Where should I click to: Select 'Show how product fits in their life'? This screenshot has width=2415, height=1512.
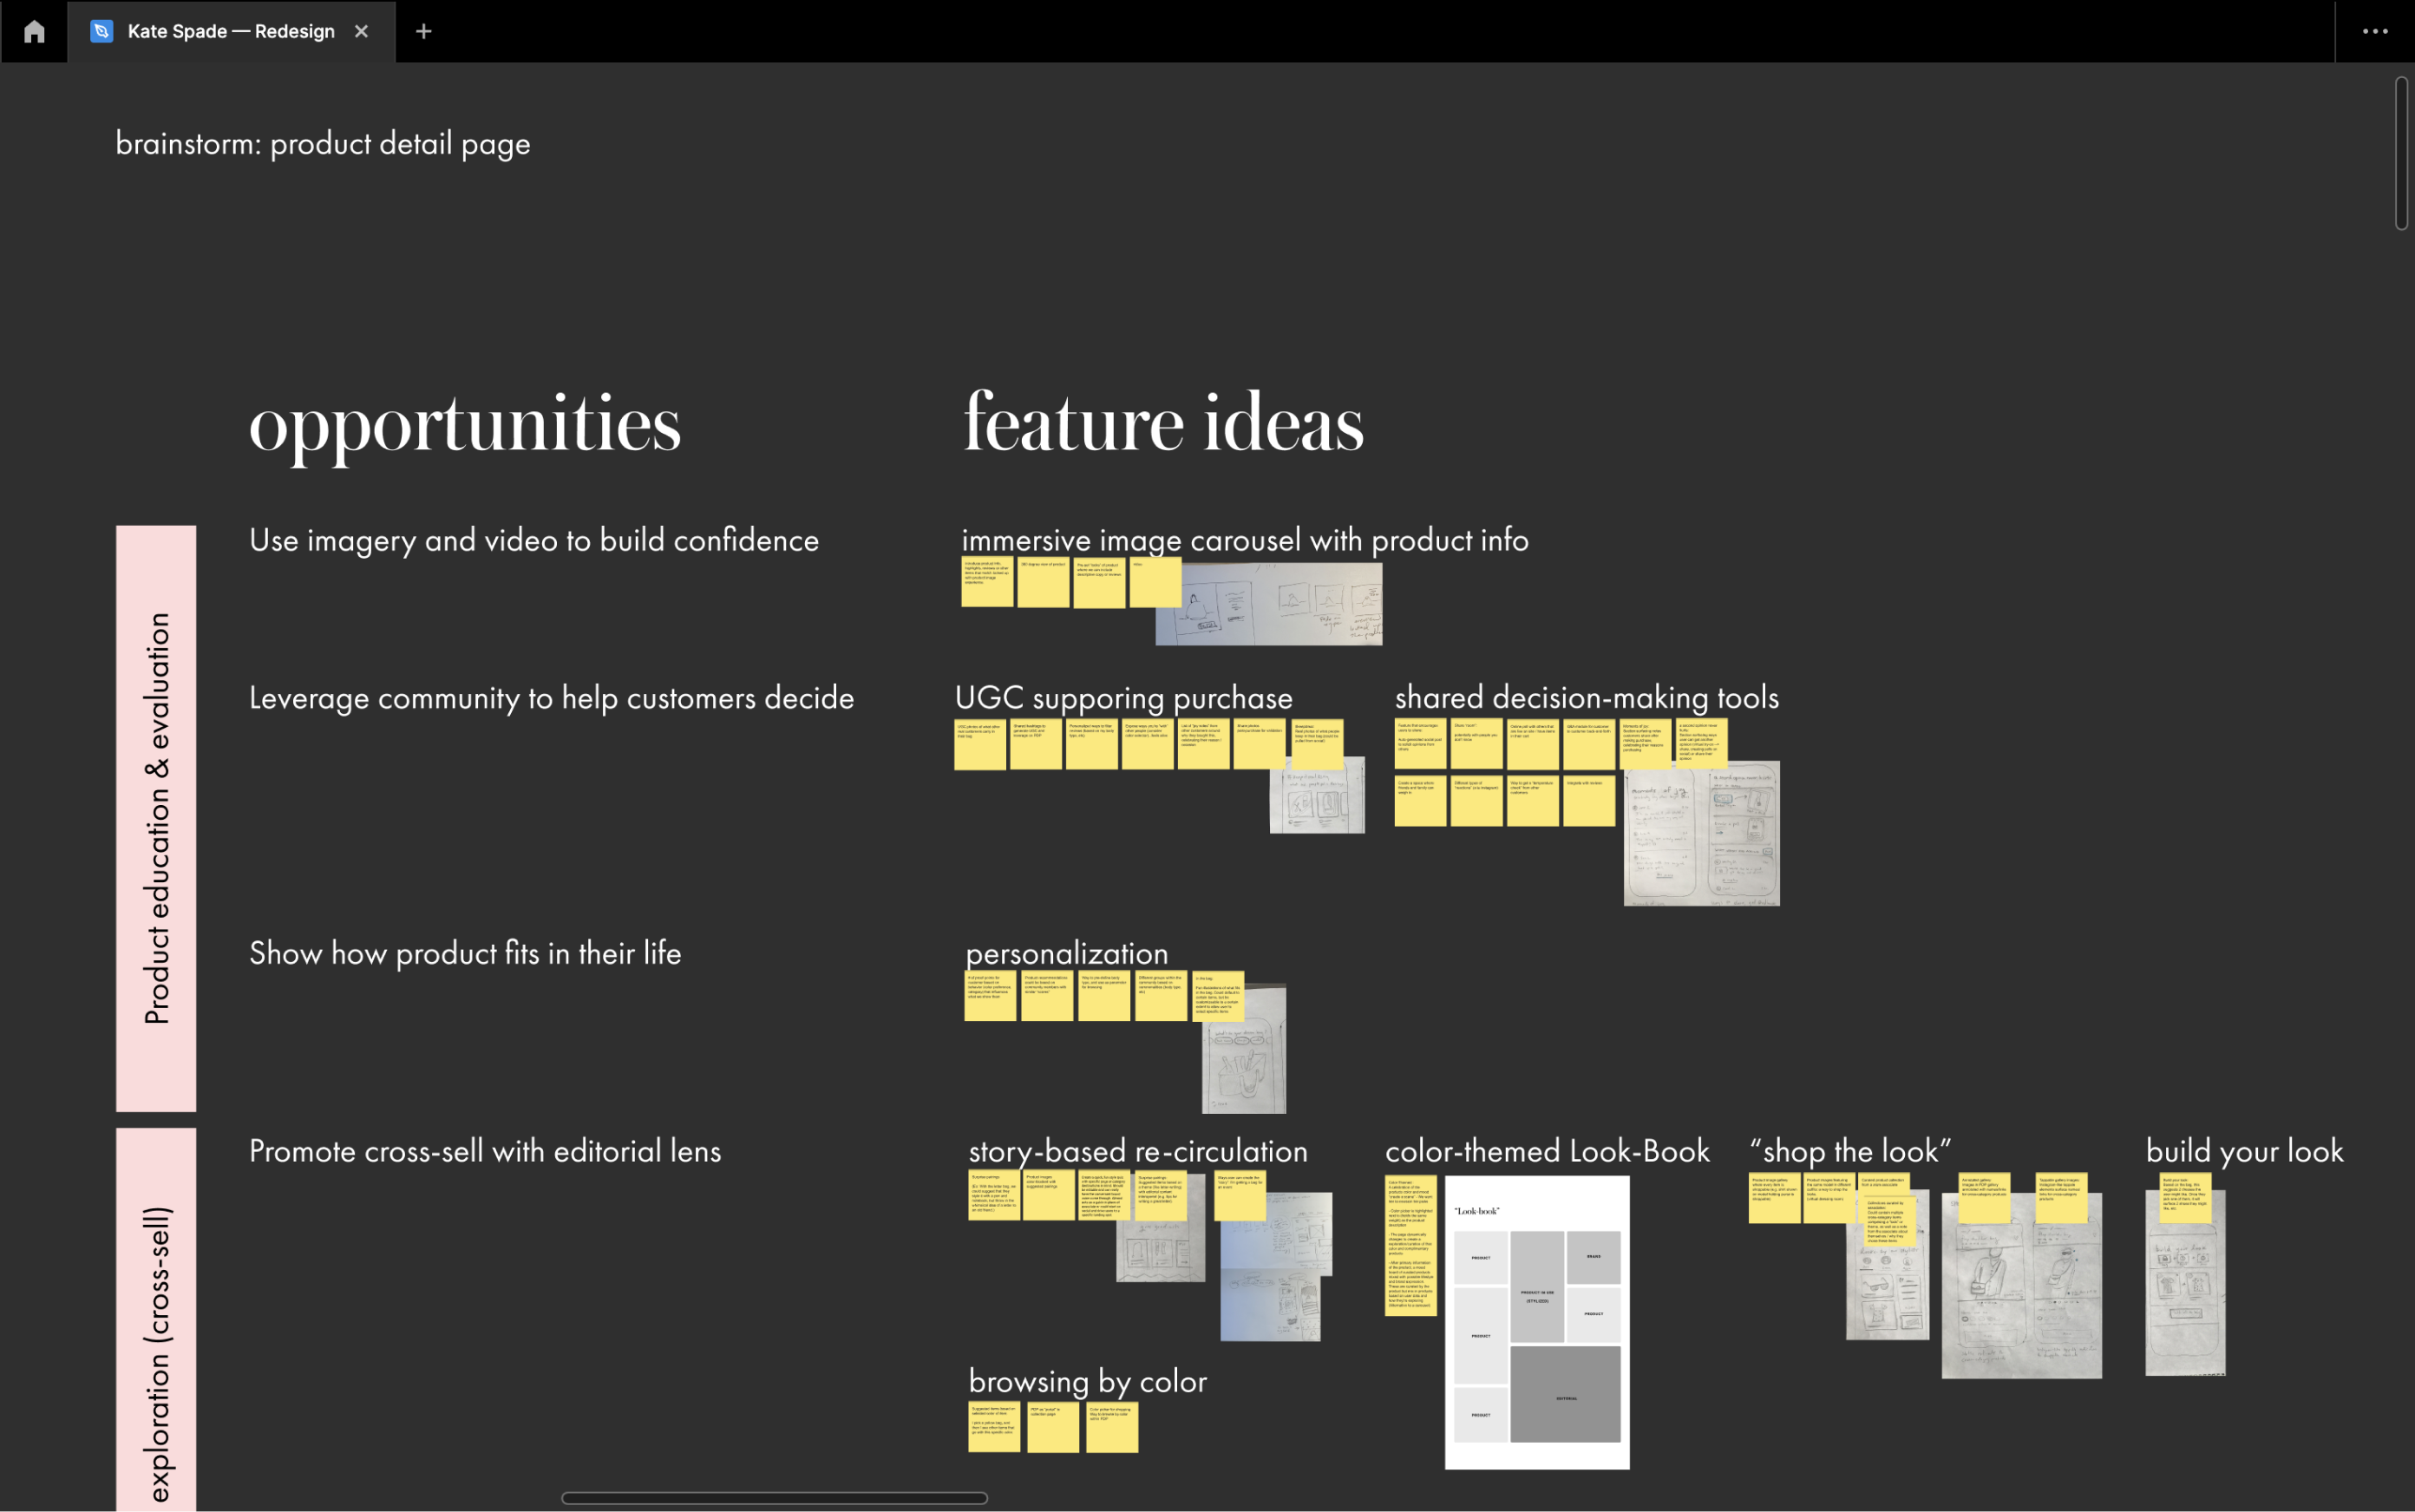[465, 953]
